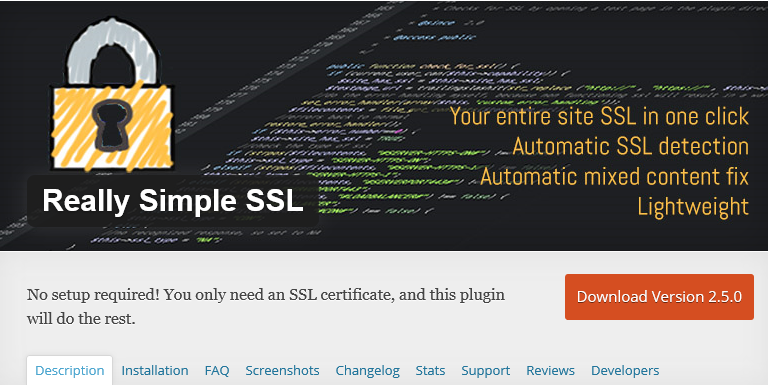Open the FAQ tab

pyautogui.click(x=217, y=370)
